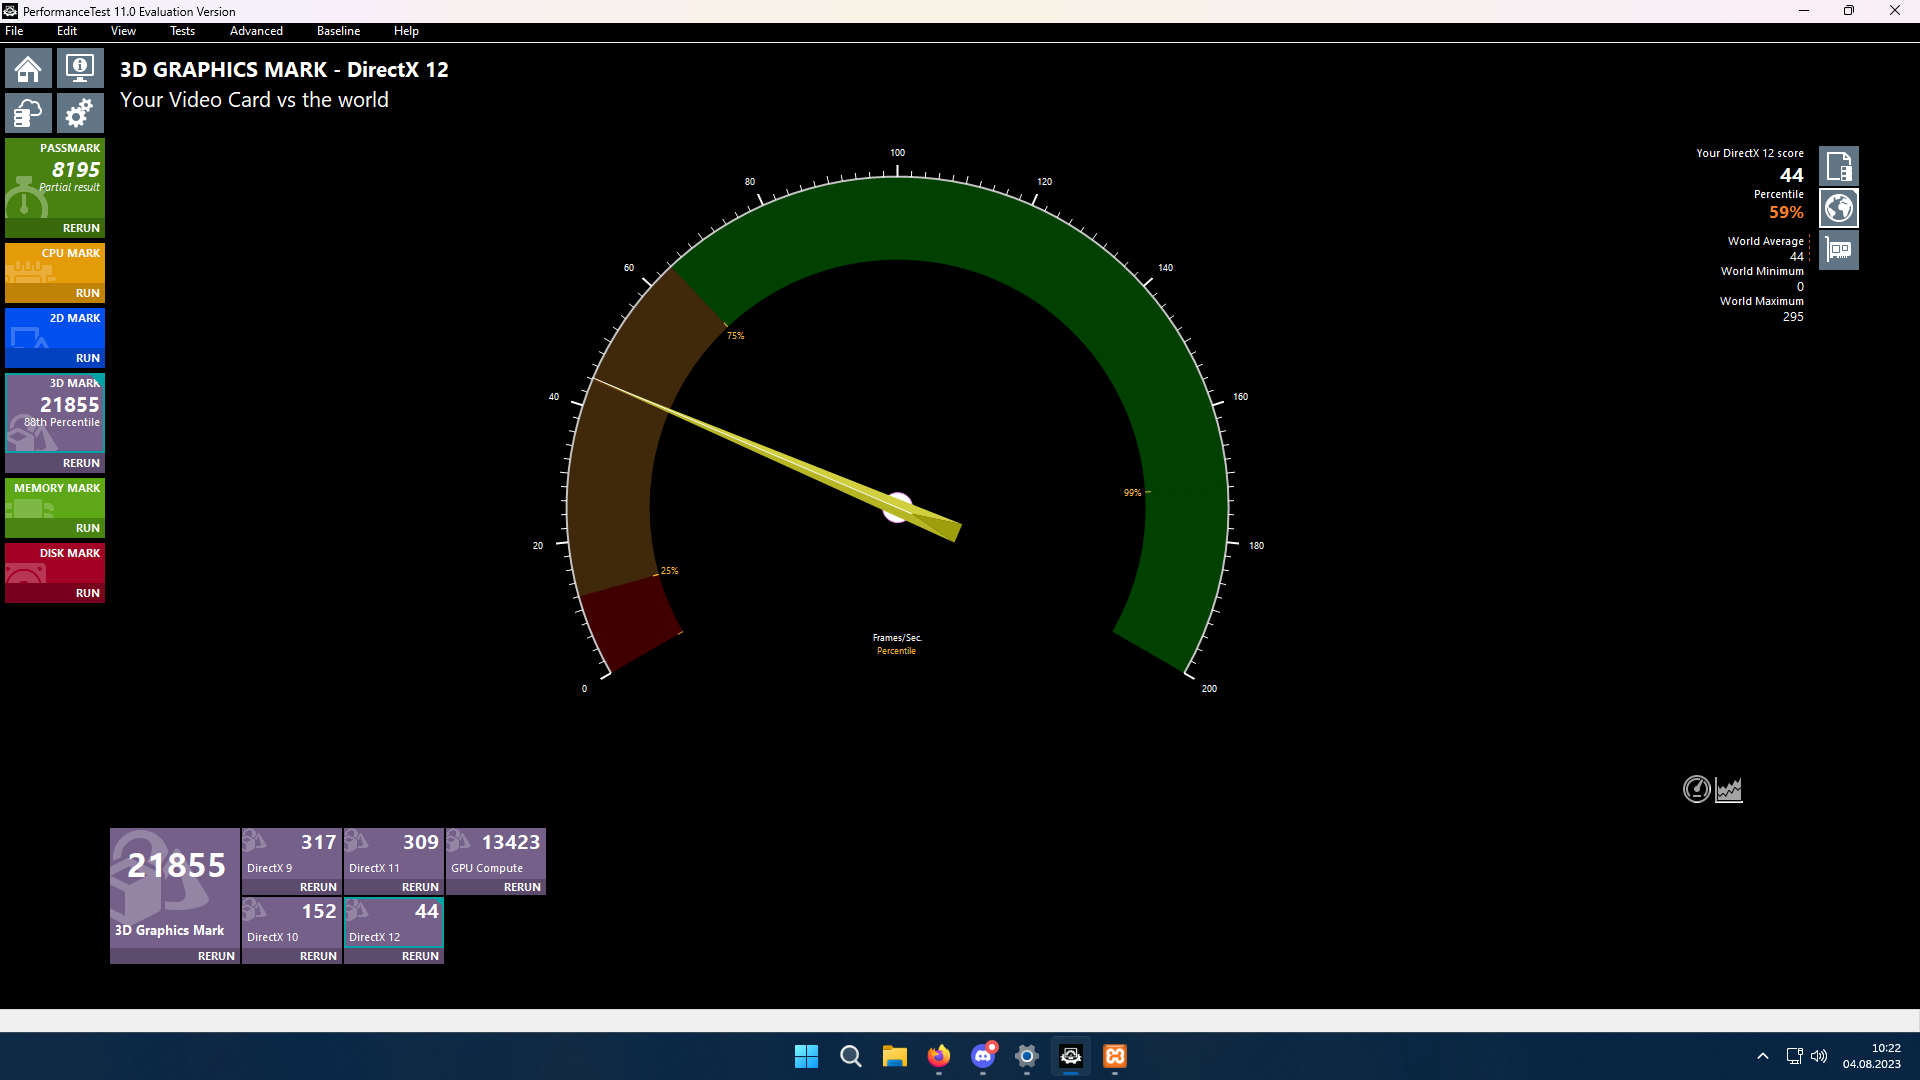Click the network icon in the system tray

click(1794, 1056)
